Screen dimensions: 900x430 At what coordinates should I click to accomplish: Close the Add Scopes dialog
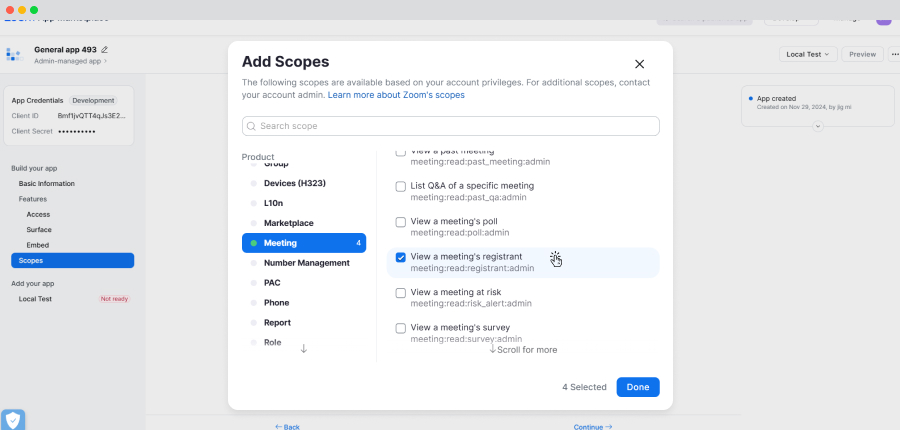639,64
